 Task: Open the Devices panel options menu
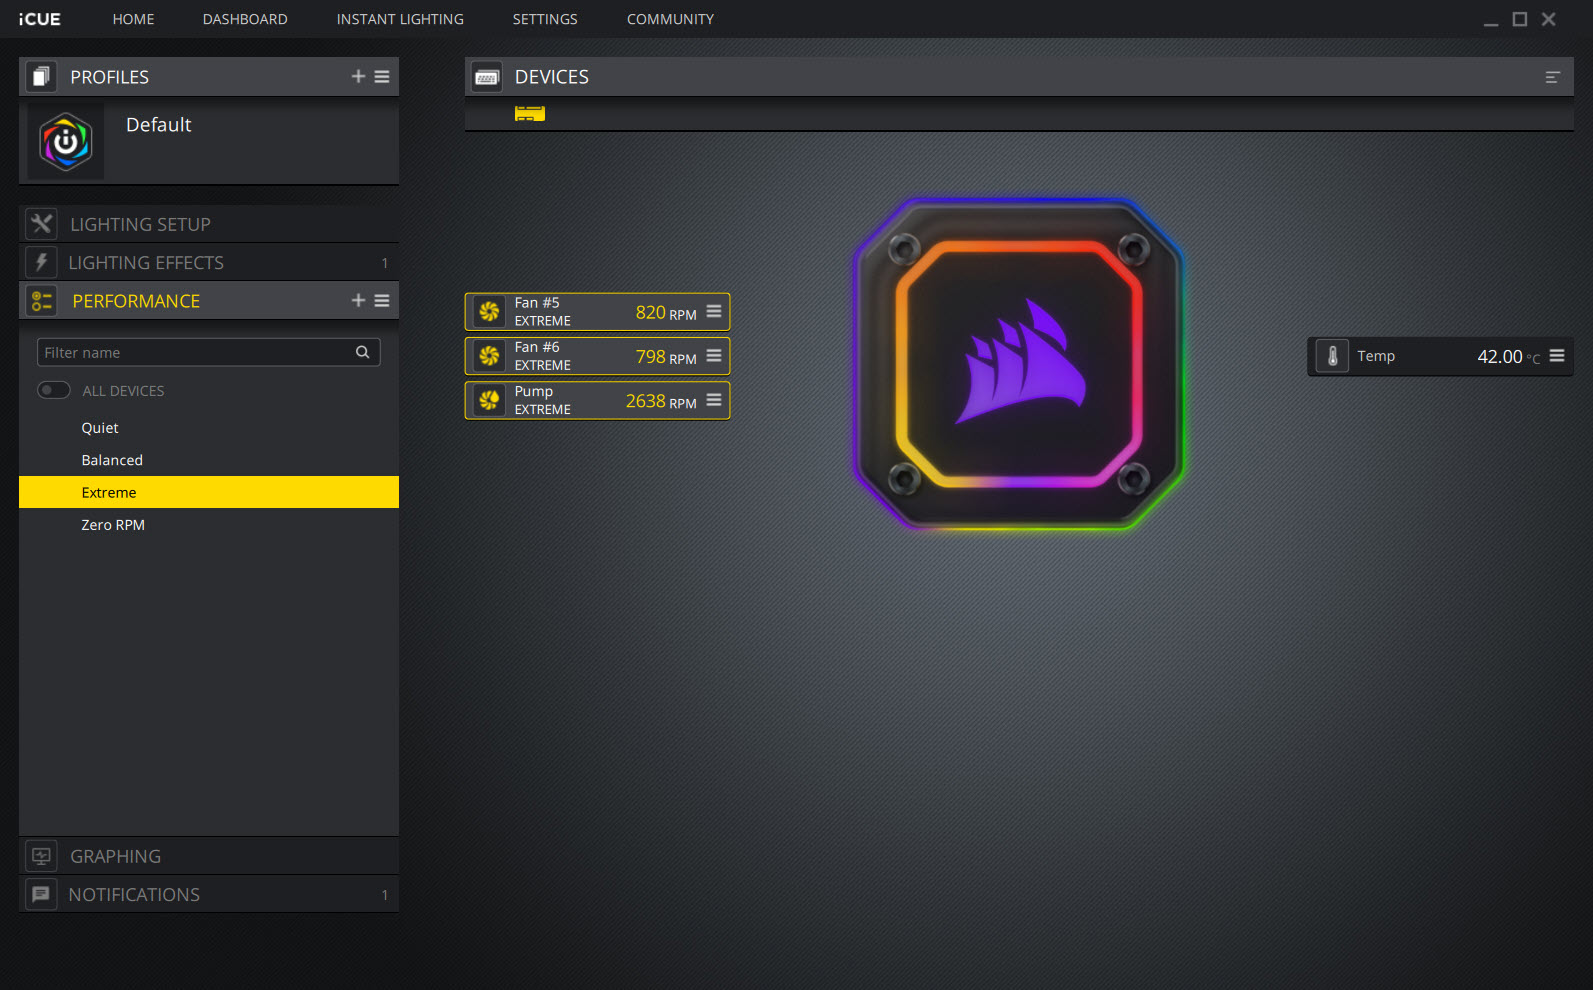pyautogui.click(x=1552, y=77)
